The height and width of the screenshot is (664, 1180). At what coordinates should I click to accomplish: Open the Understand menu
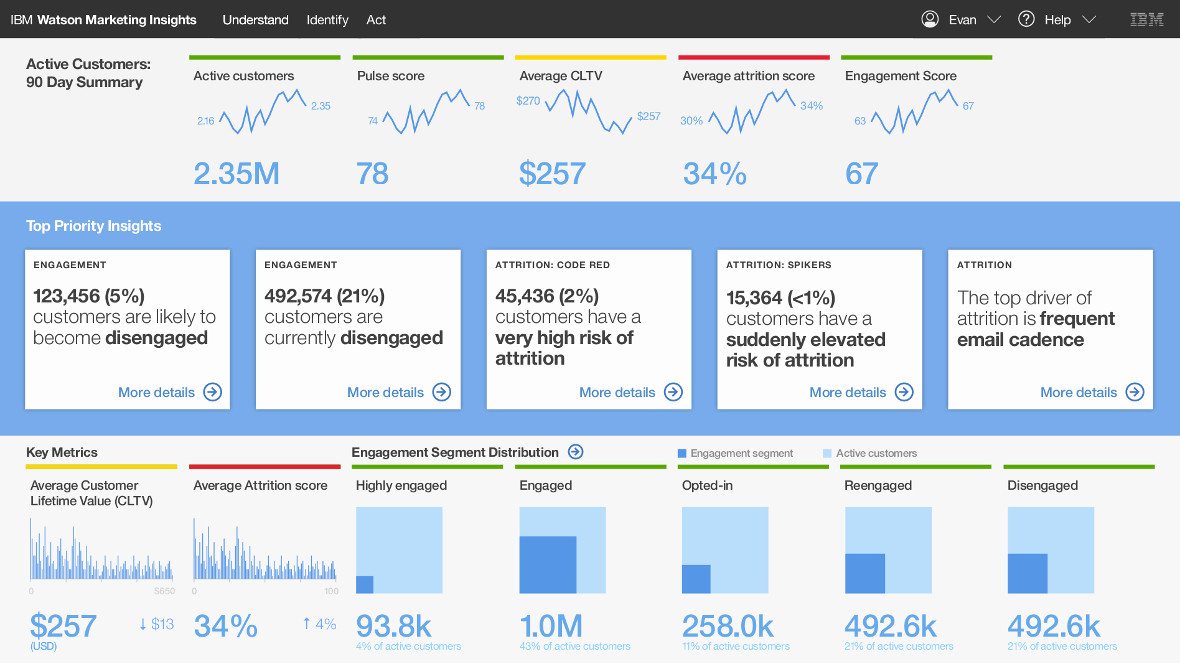255,20
